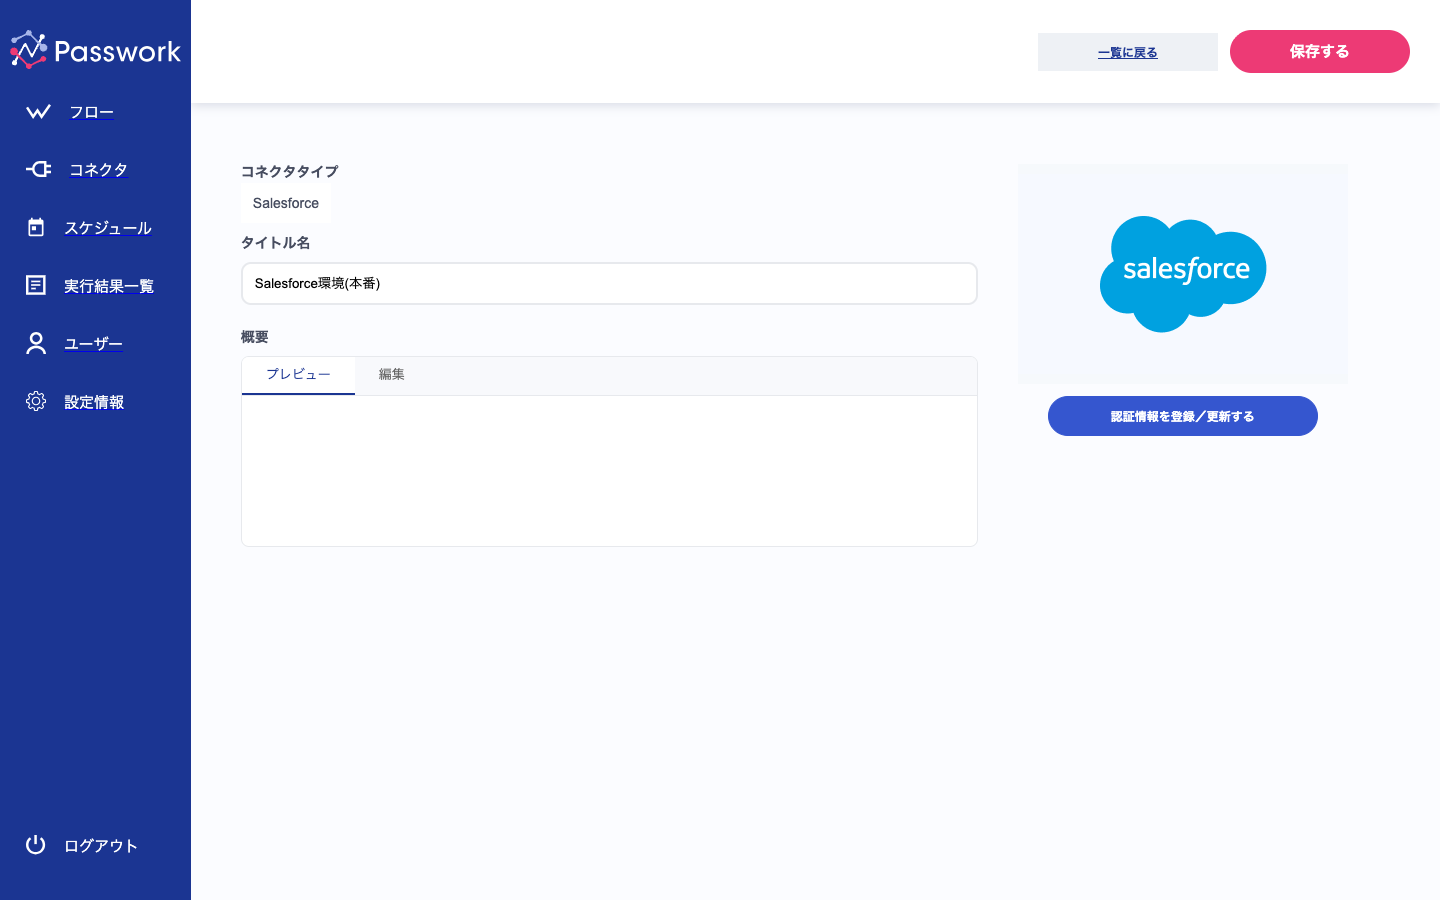This screenshot has height=900, width=1440.
Task: Click the コネクタタイプ label
Action: tap(290, 172)
